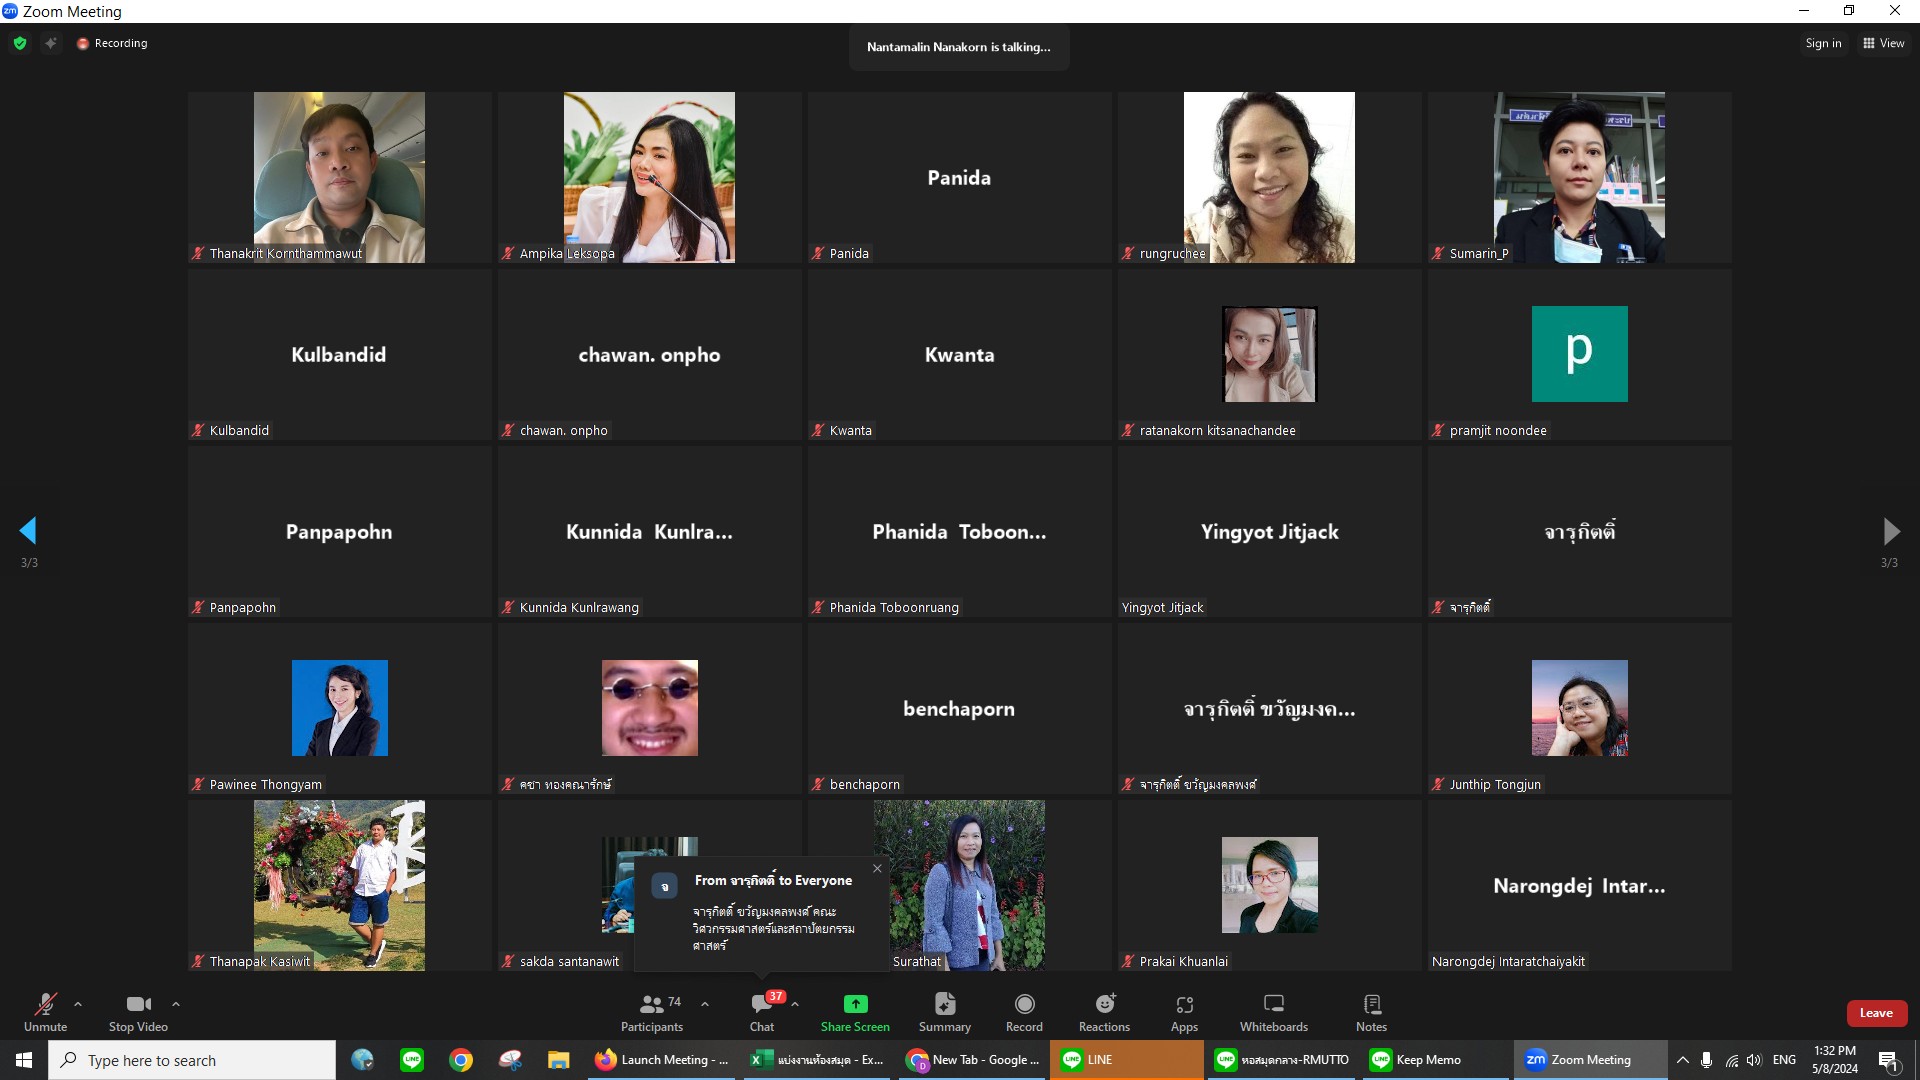Click the ENG language indicator
This screenshot has height=1080, width=1920.
pos(1784,1060)
